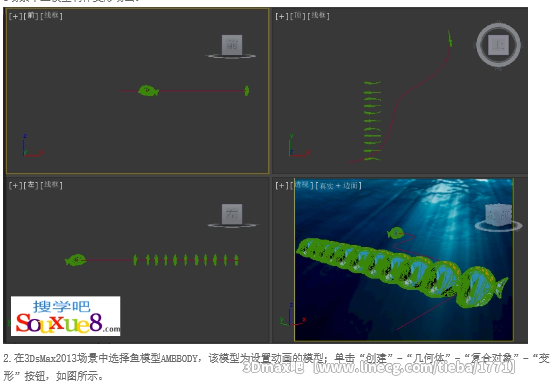555x386 pixels.
Task: Click the ViewCube in the Front viewport
Action: (x=232, y=45)
